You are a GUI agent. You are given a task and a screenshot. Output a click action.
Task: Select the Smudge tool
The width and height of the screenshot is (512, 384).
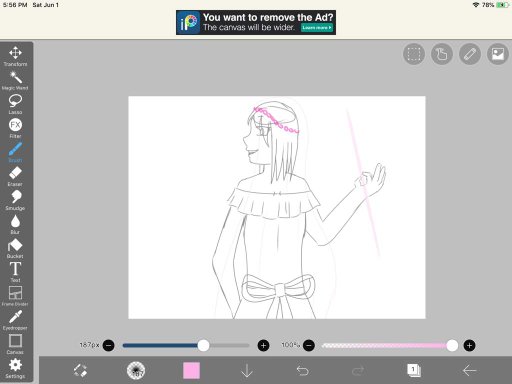(15, 201)
